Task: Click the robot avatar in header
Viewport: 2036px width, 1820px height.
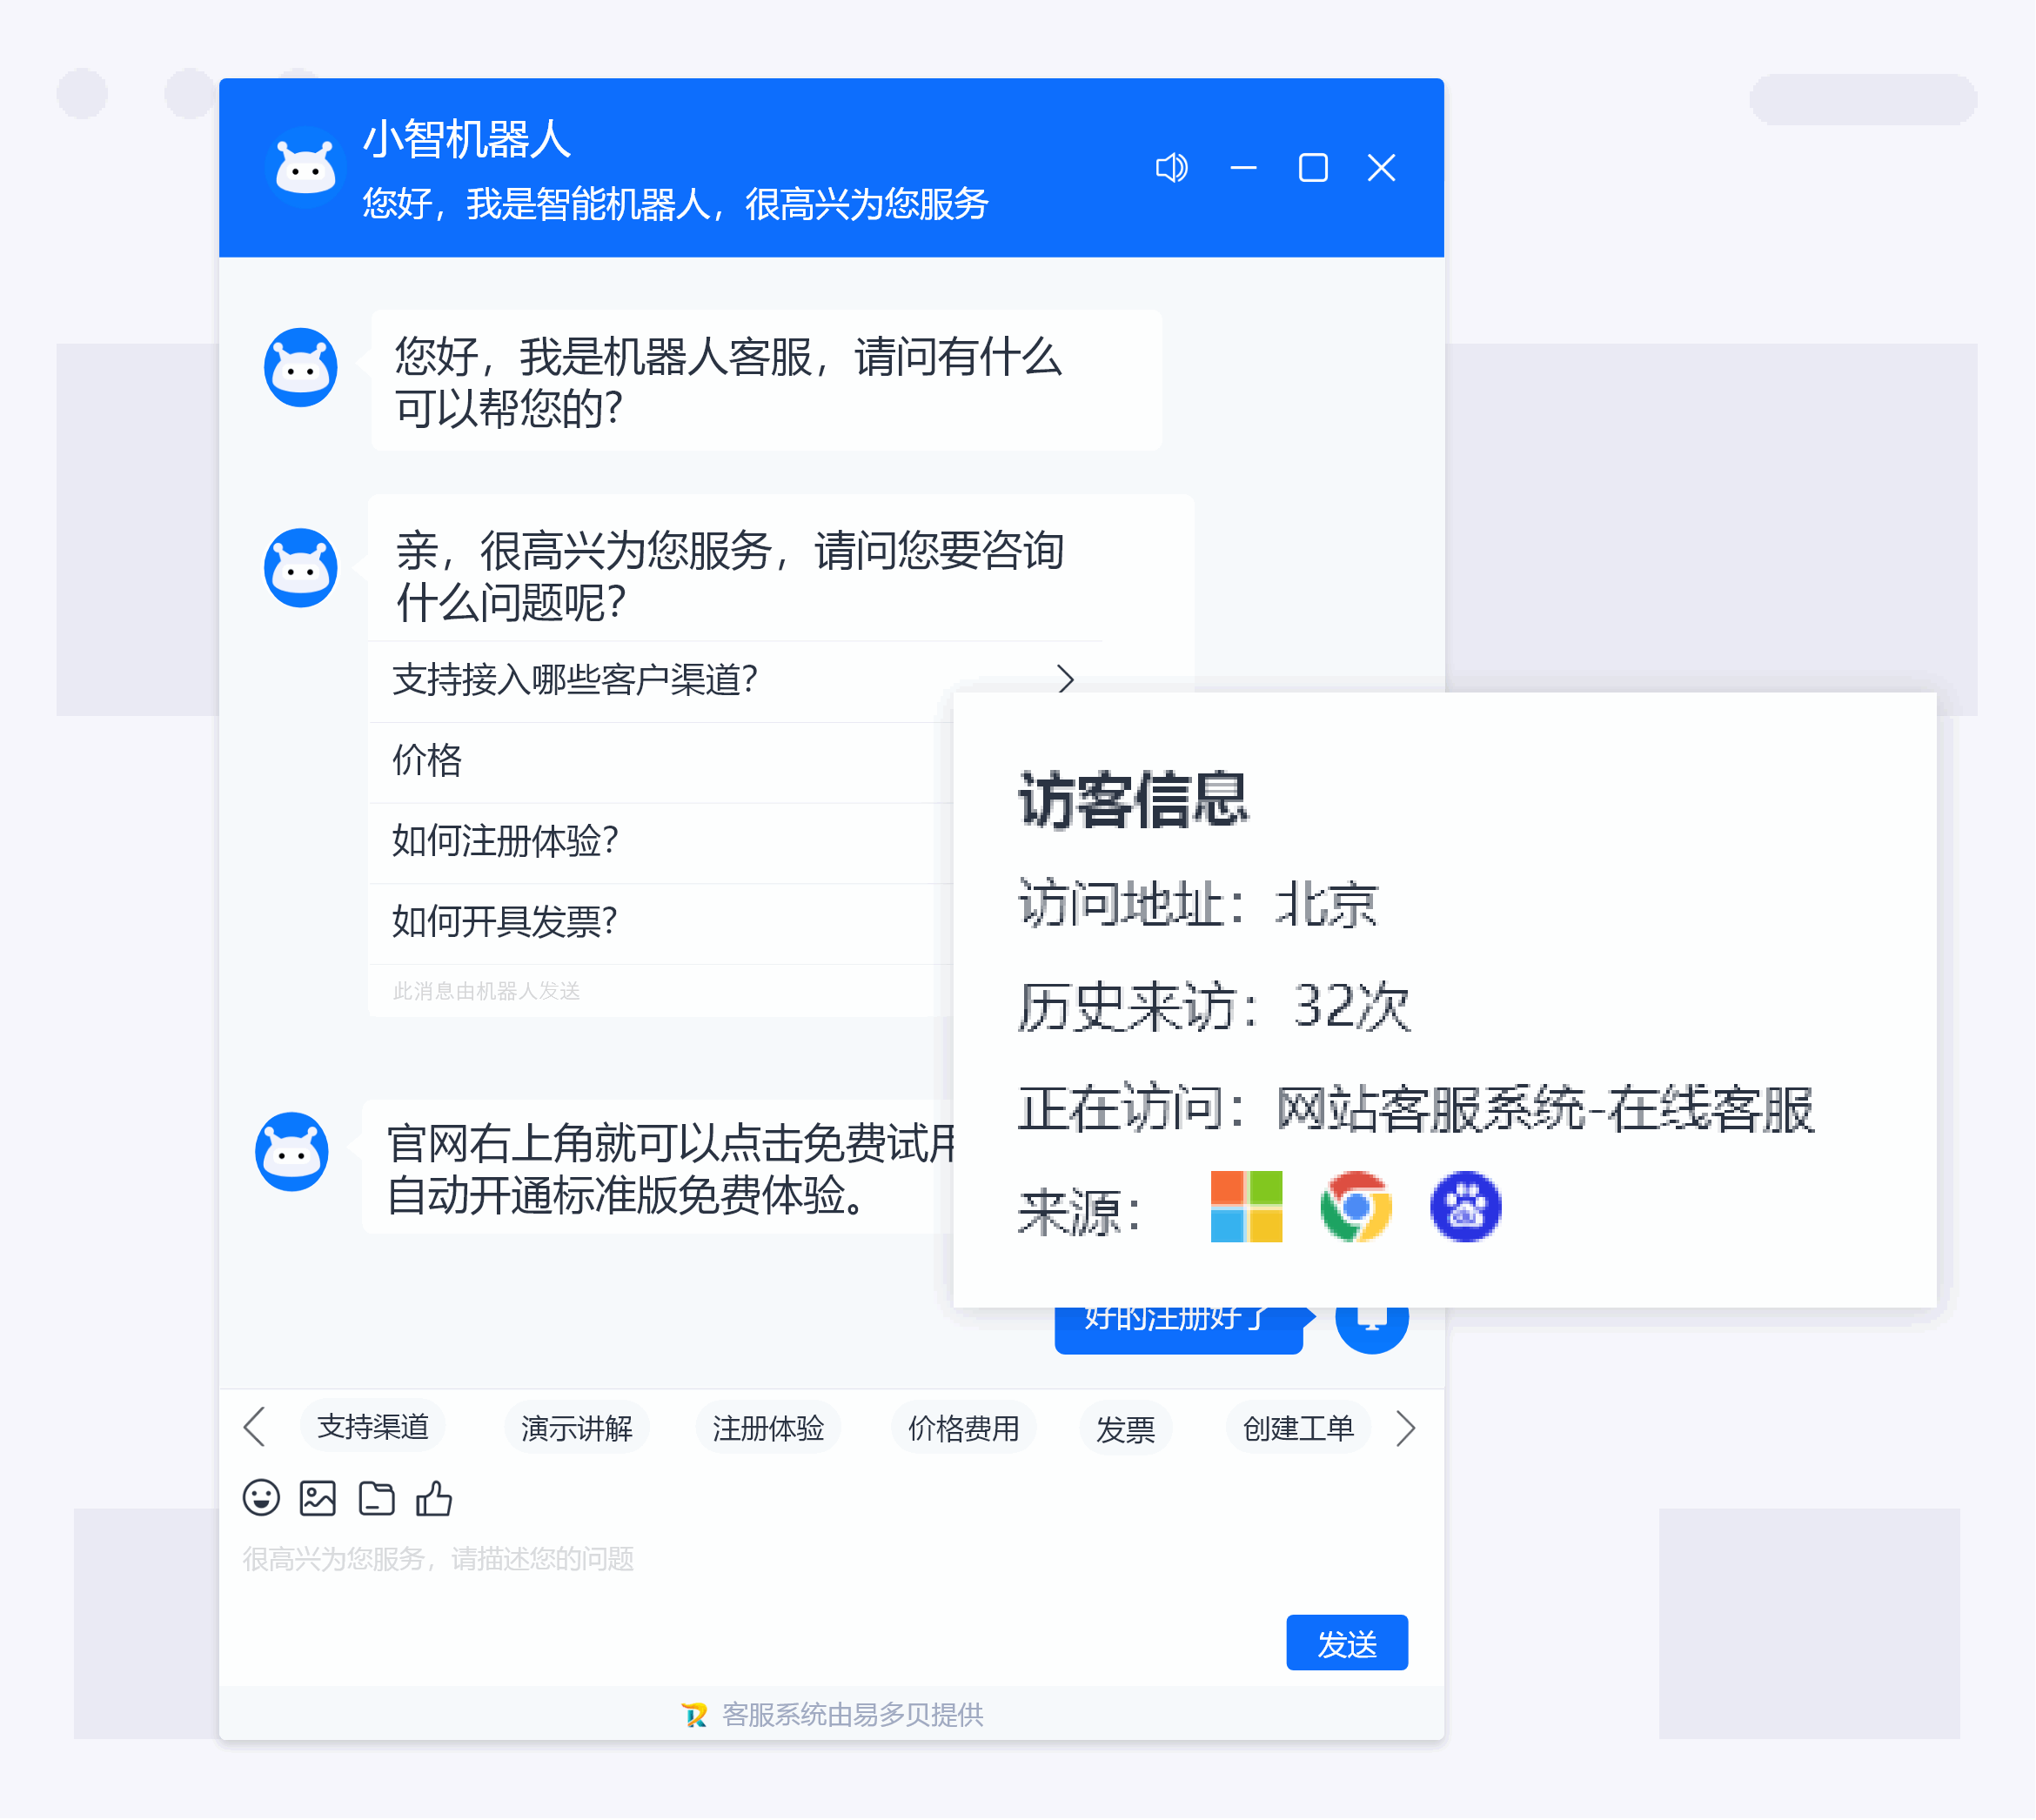Action: click(x=305, y=168)
